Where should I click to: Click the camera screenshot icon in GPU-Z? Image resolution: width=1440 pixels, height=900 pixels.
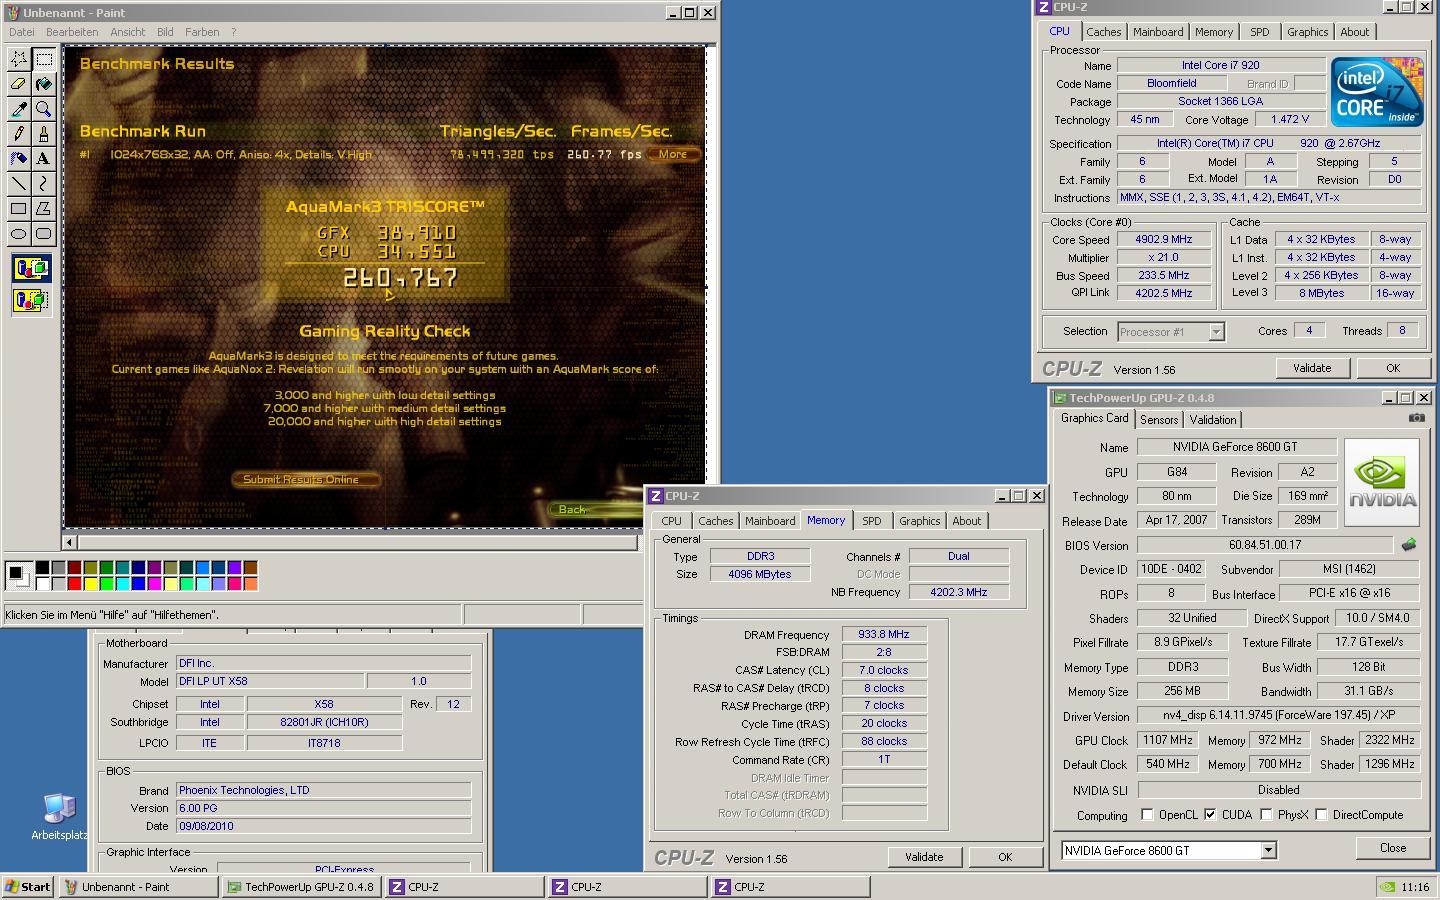point(1416,418)
